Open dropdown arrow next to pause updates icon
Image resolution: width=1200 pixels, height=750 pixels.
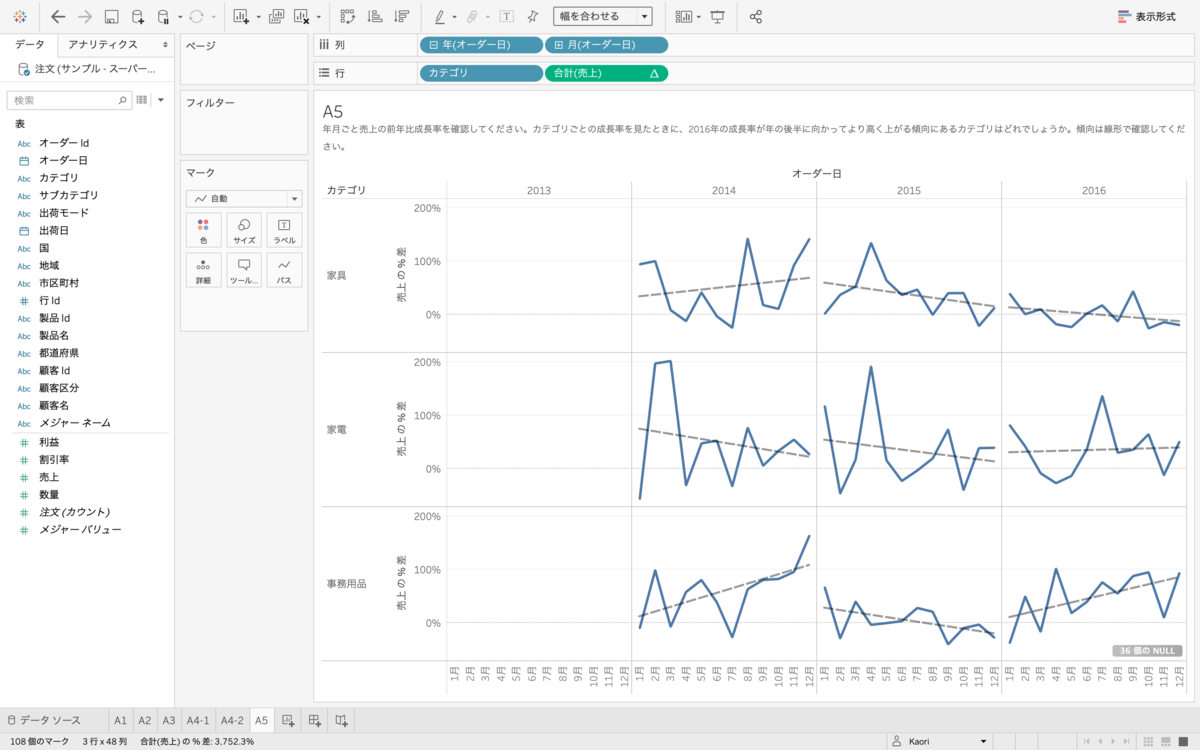click(x=179, y=16)
